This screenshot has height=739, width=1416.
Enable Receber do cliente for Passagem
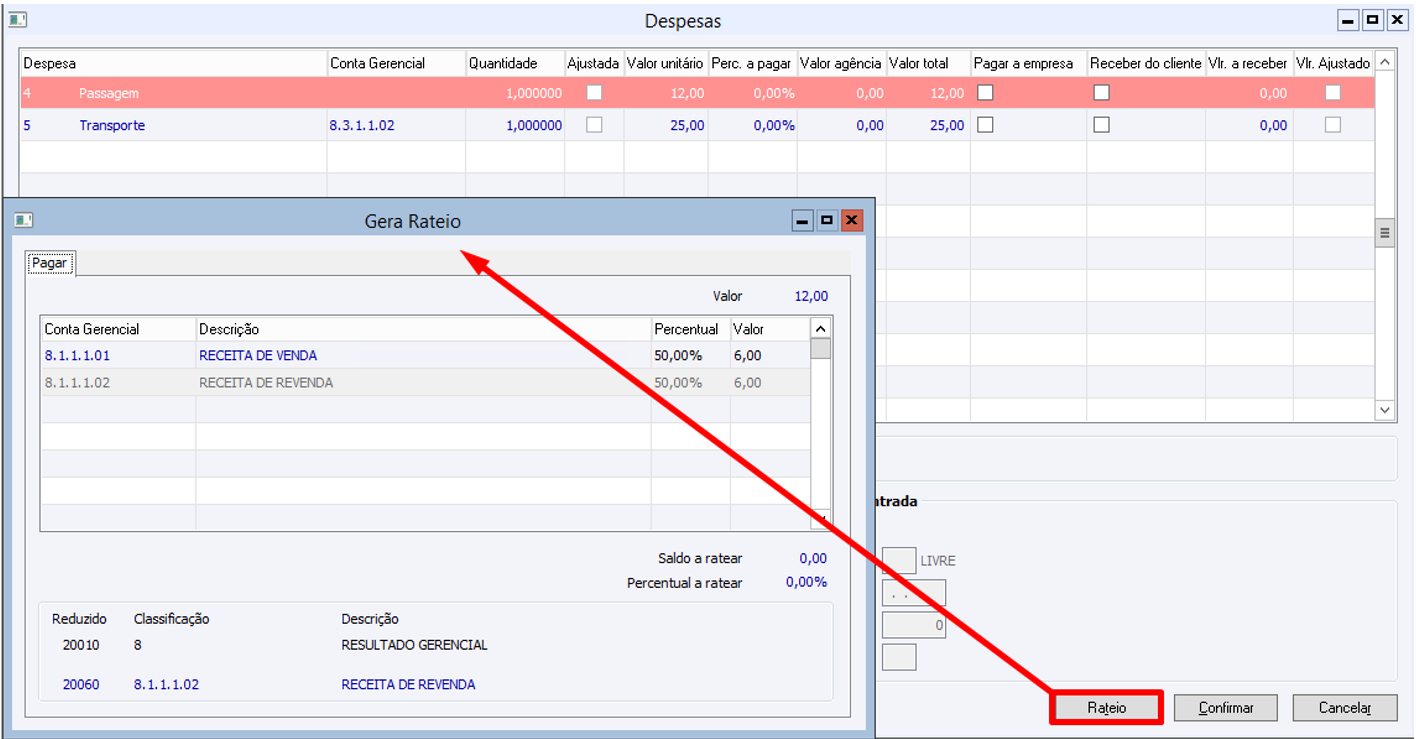tap(1101, 93)
